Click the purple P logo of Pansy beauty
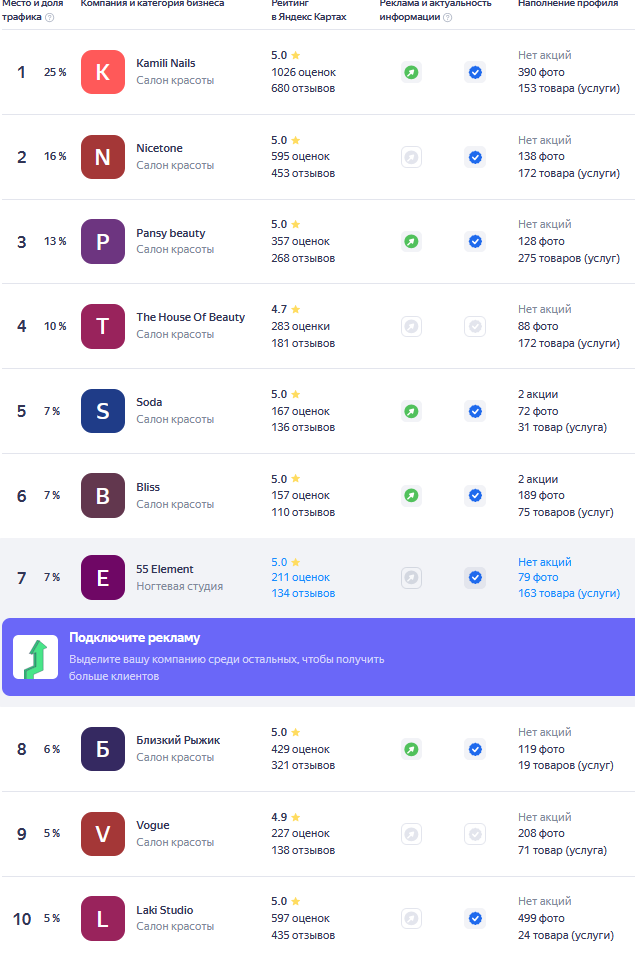Image resolution: width=635 pixels, height=960 pixels. coord(103,242)
